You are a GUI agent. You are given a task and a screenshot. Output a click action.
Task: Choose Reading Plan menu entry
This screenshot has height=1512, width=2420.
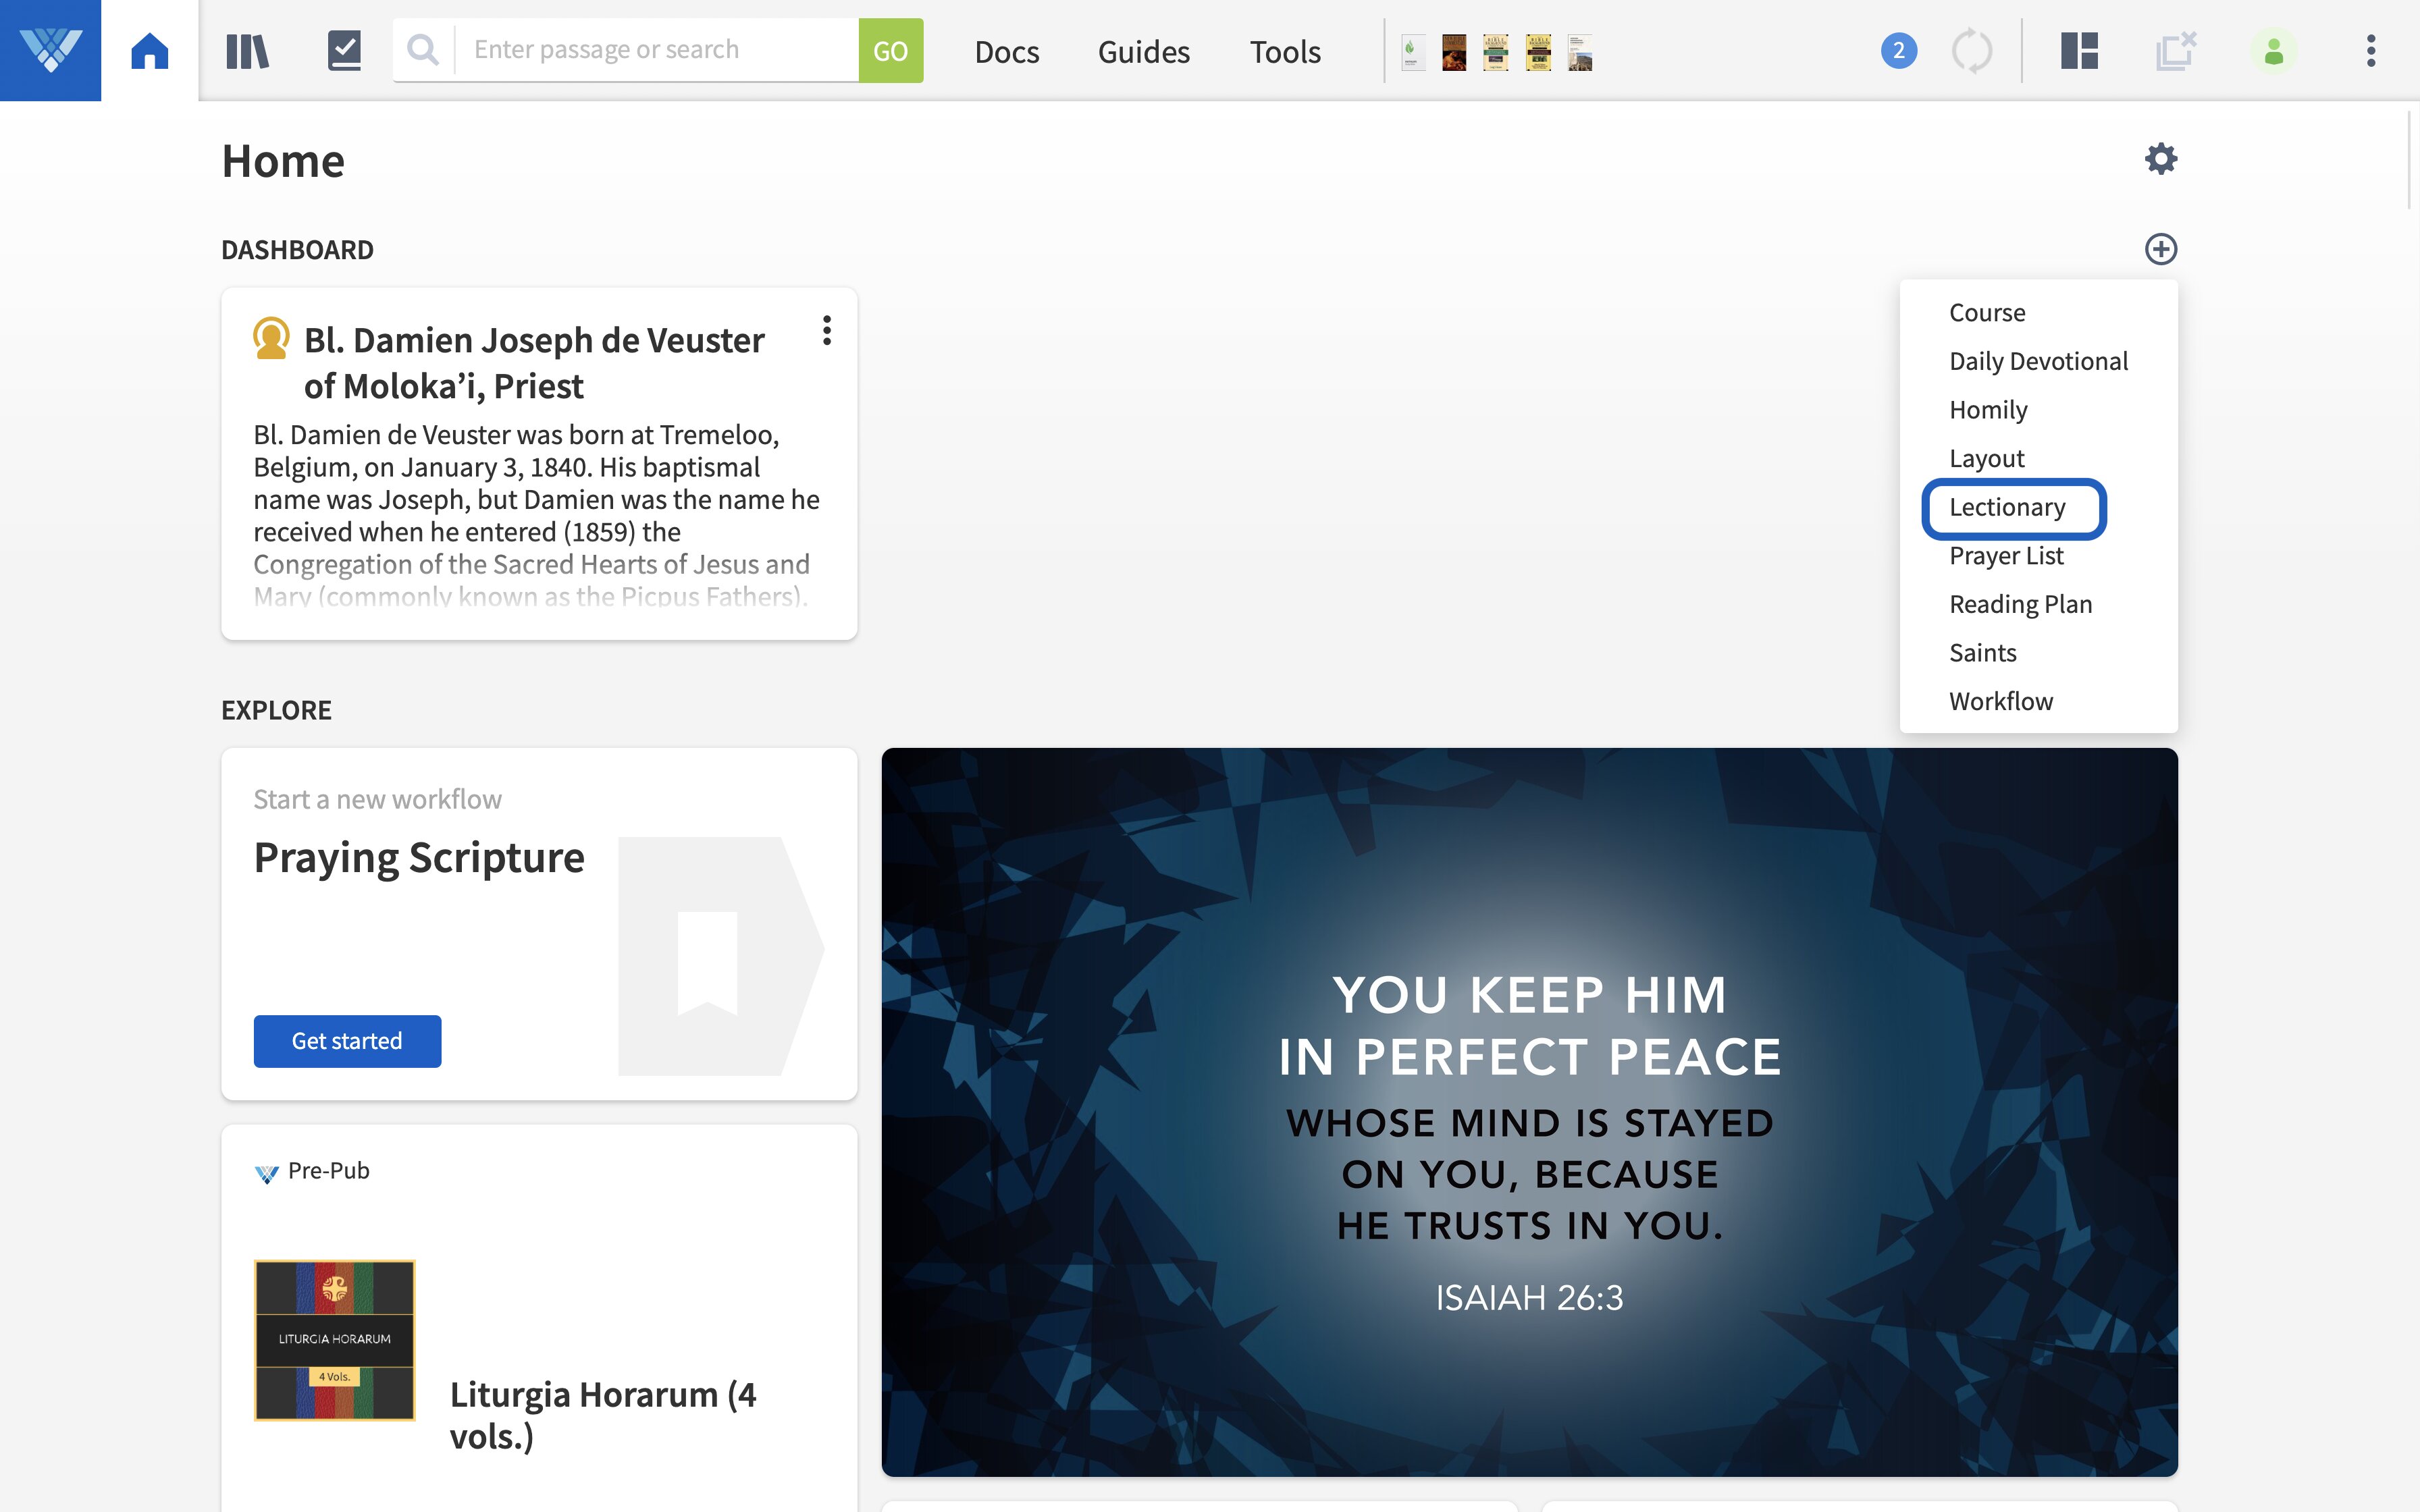click(x=2020, y=604)
